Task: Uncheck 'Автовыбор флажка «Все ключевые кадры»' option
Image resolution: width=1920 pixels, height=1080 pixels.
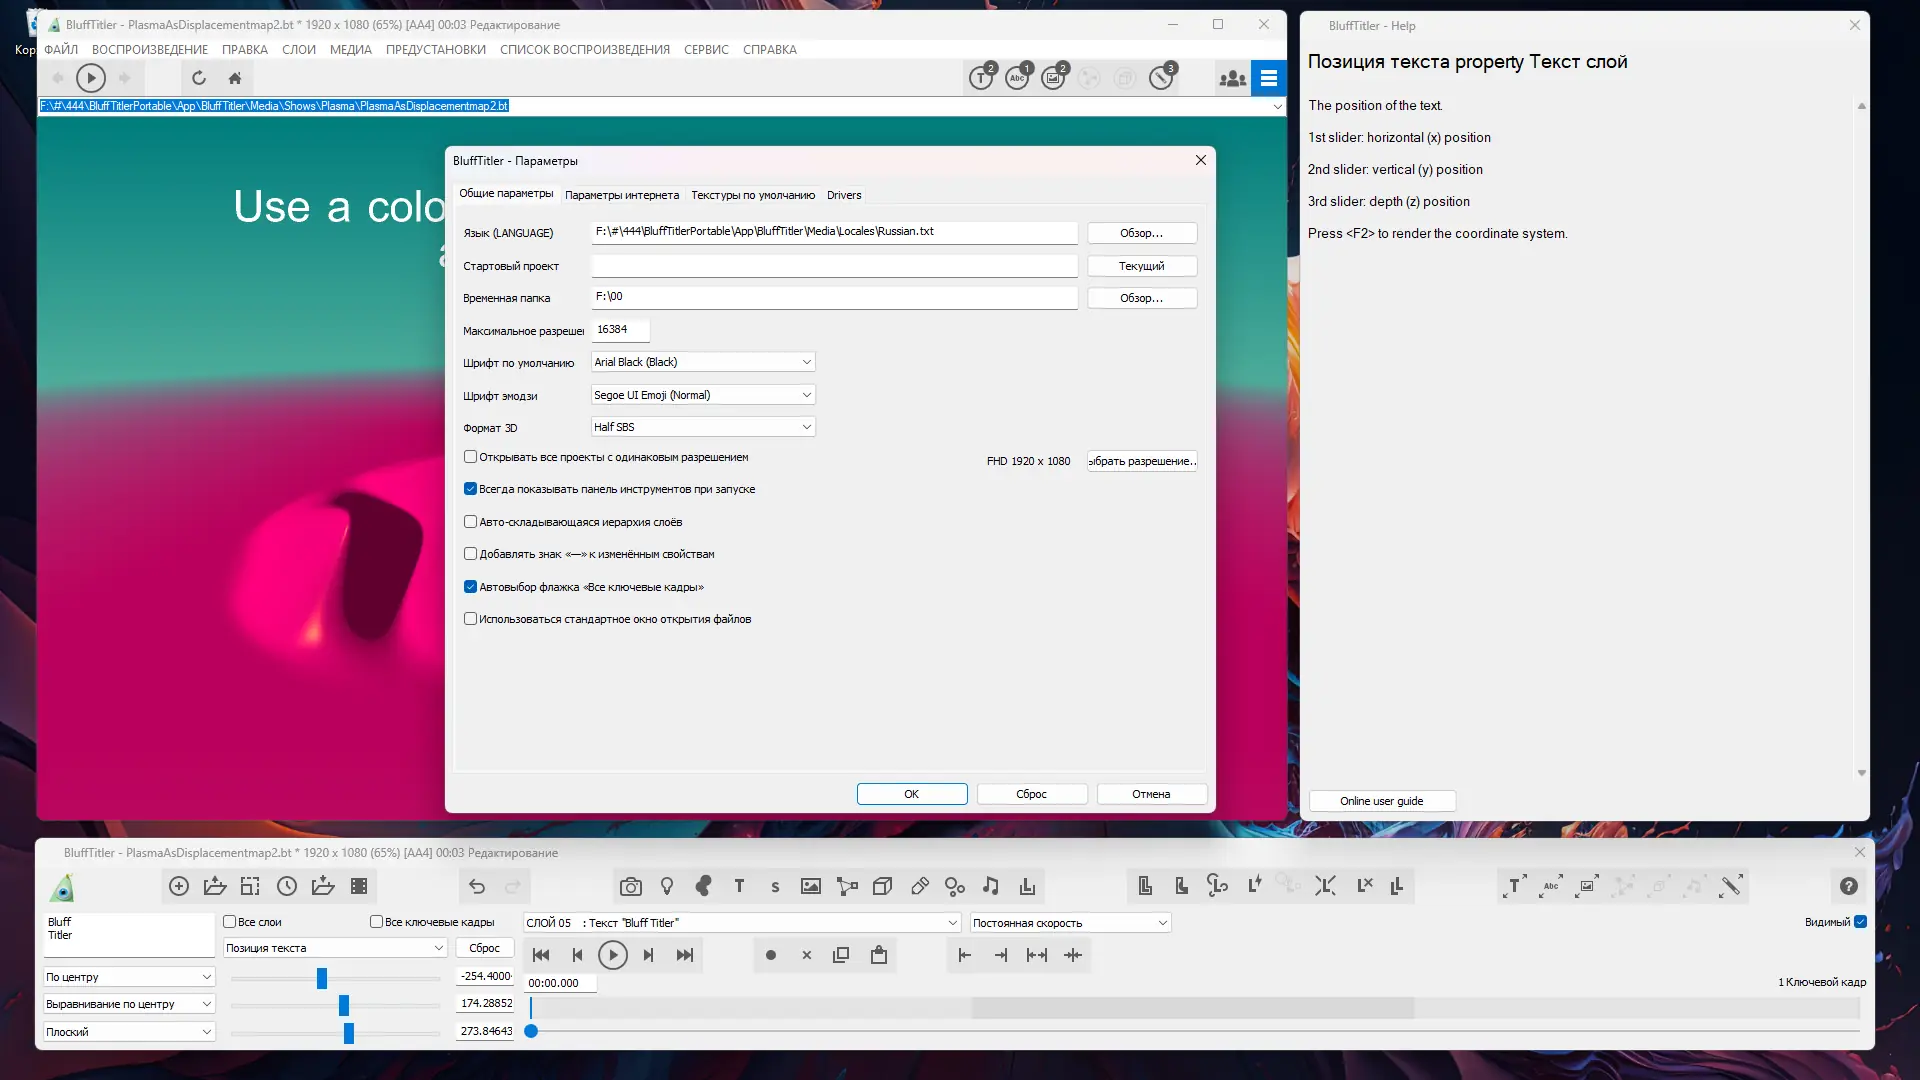Action: tap(470, 587)
